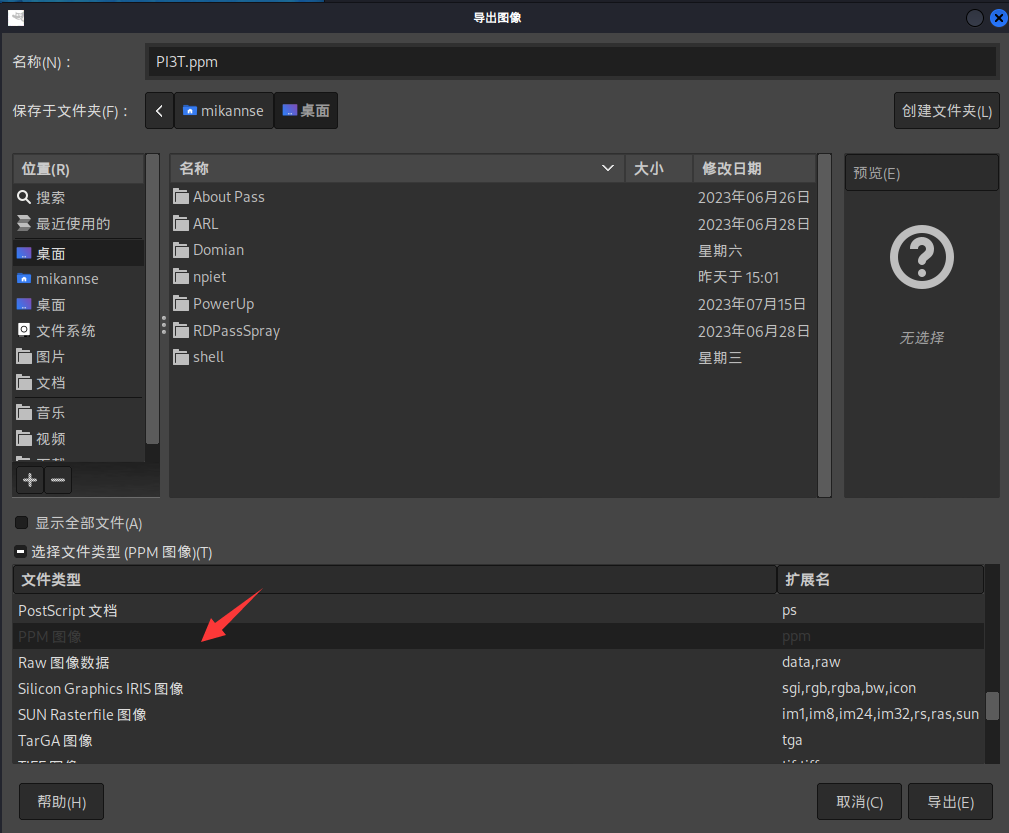Collapse the 选择文件类型 expander

20,552
